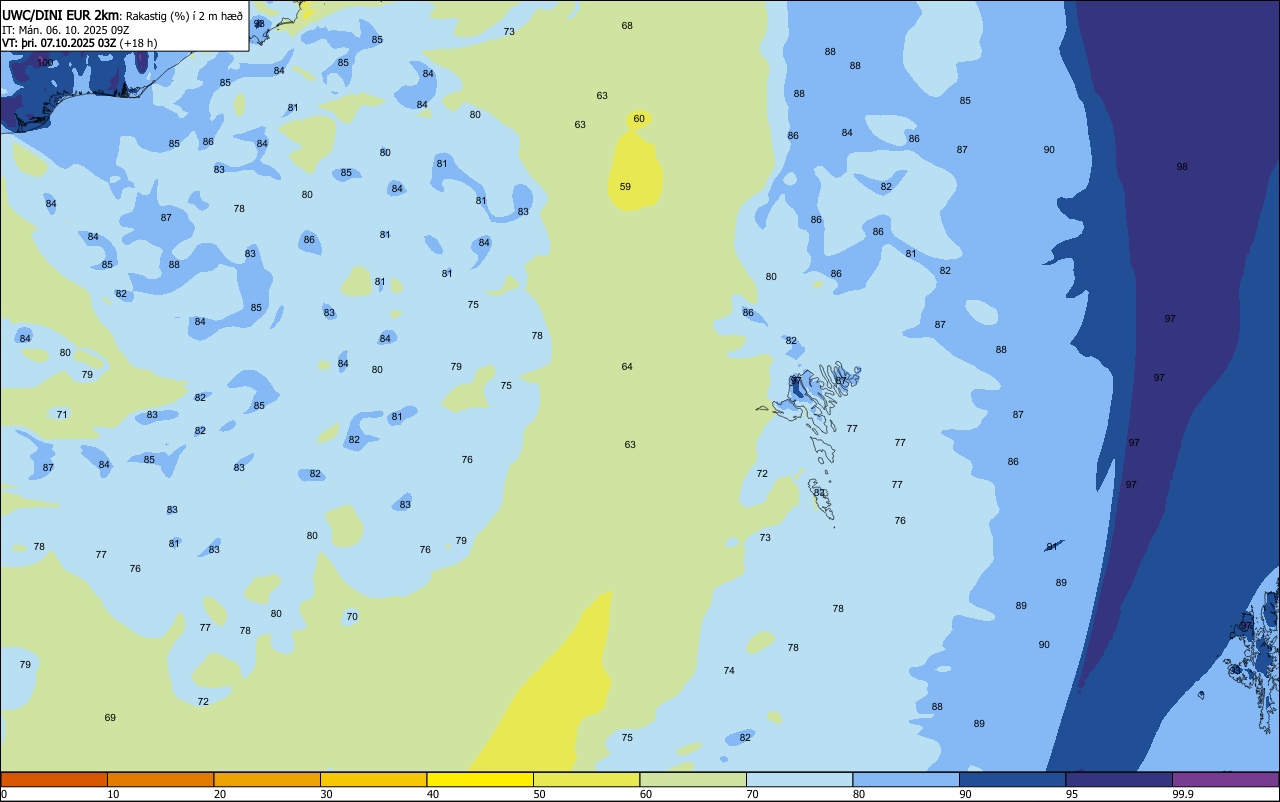The width and height of the screenshot is (1280, 802).
Task: Click the init time line "IT: Mán. 06. 10. 2025 09Z"
Action: click(x=68, y=29)
